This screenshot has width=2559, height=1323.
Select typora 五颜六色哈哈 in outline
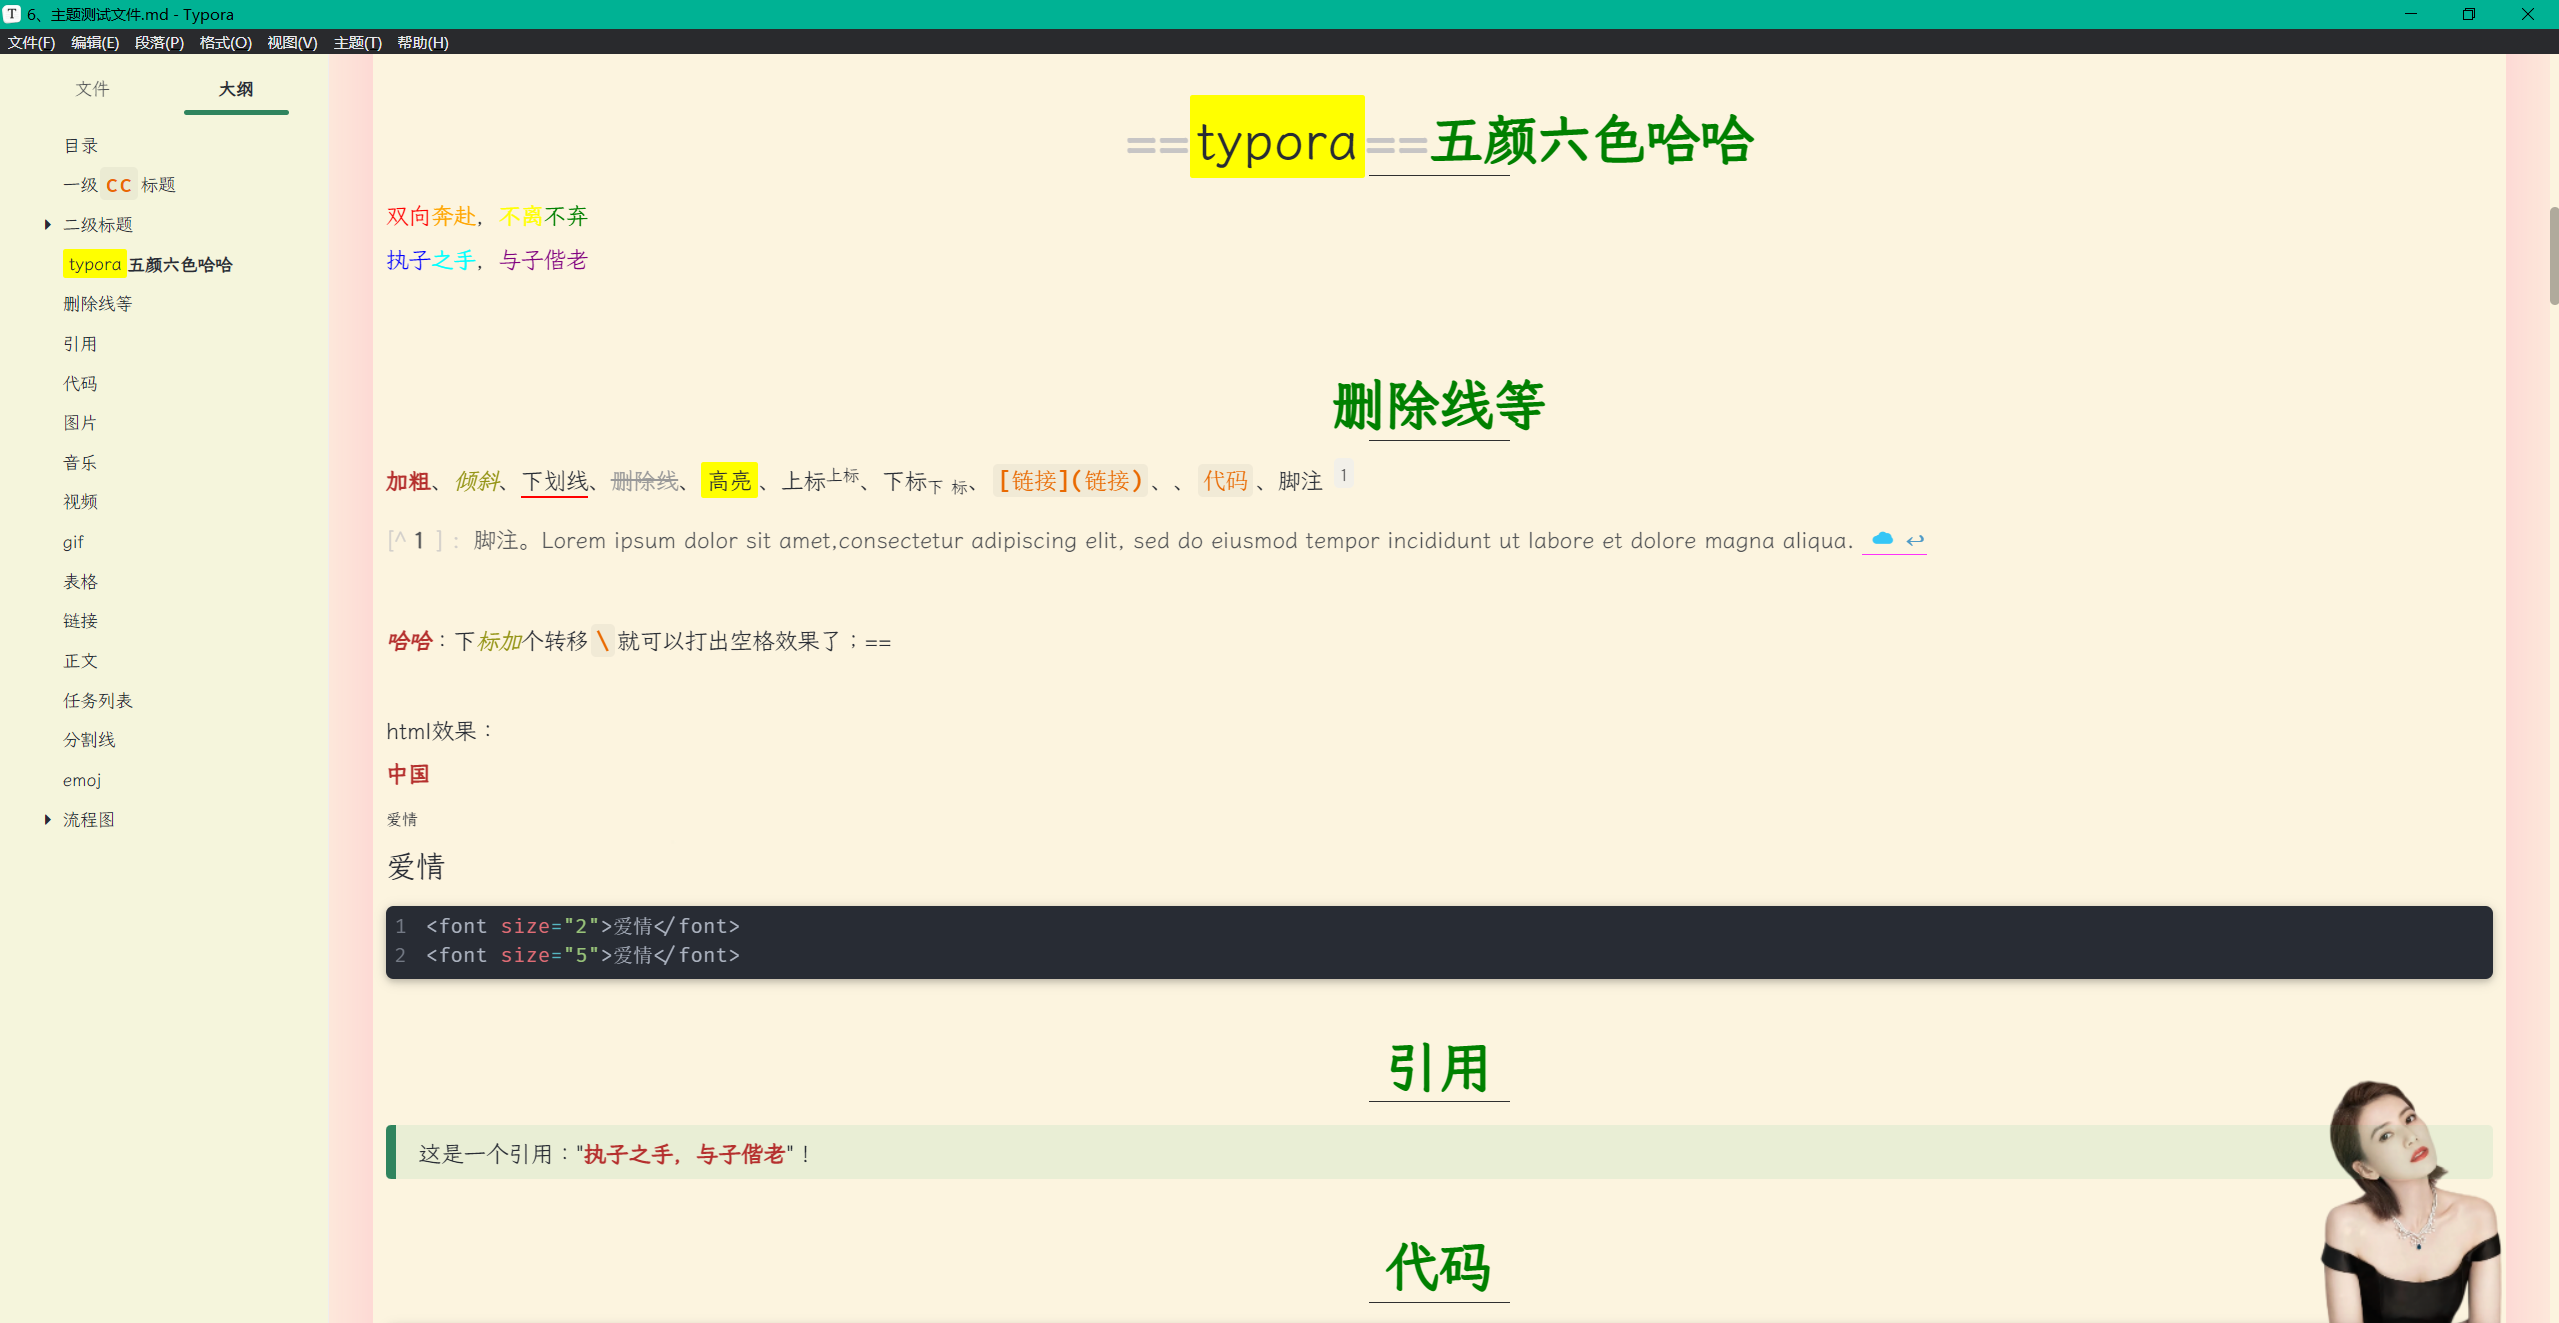[148, 265]
